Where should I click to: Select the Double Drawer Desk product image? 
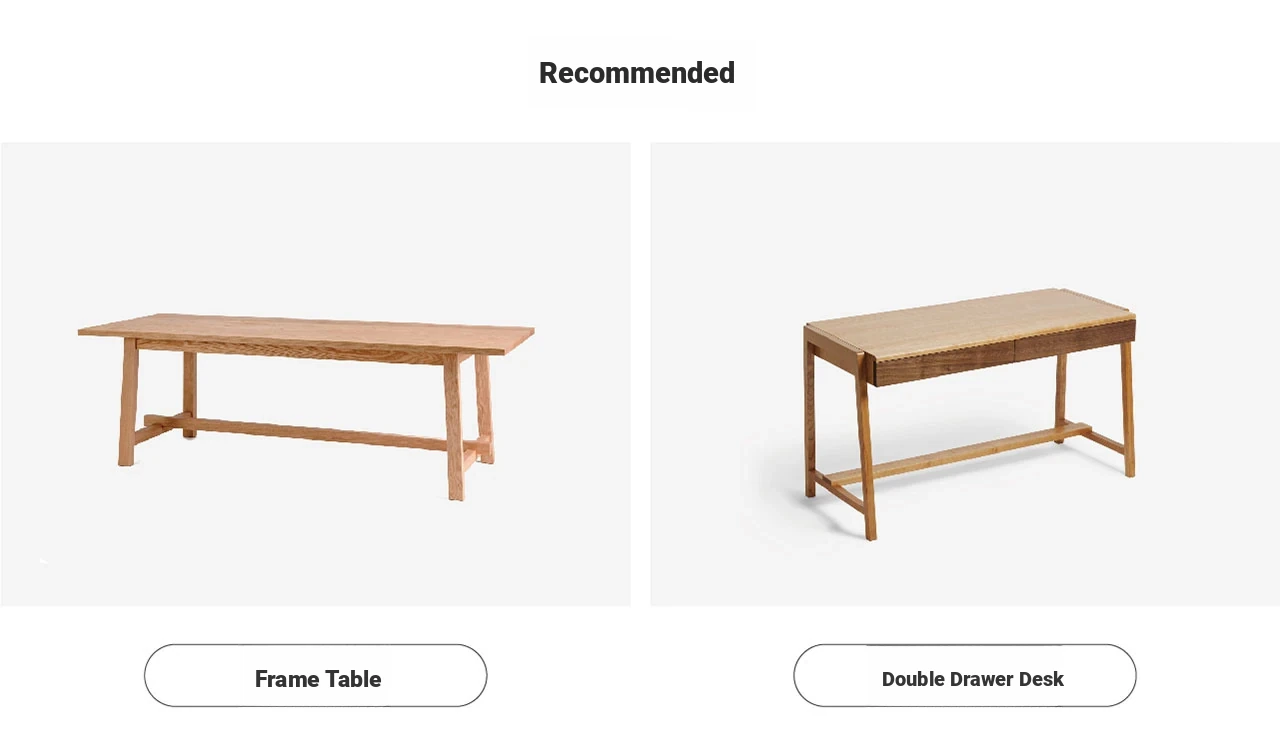[x=965, y=374]
